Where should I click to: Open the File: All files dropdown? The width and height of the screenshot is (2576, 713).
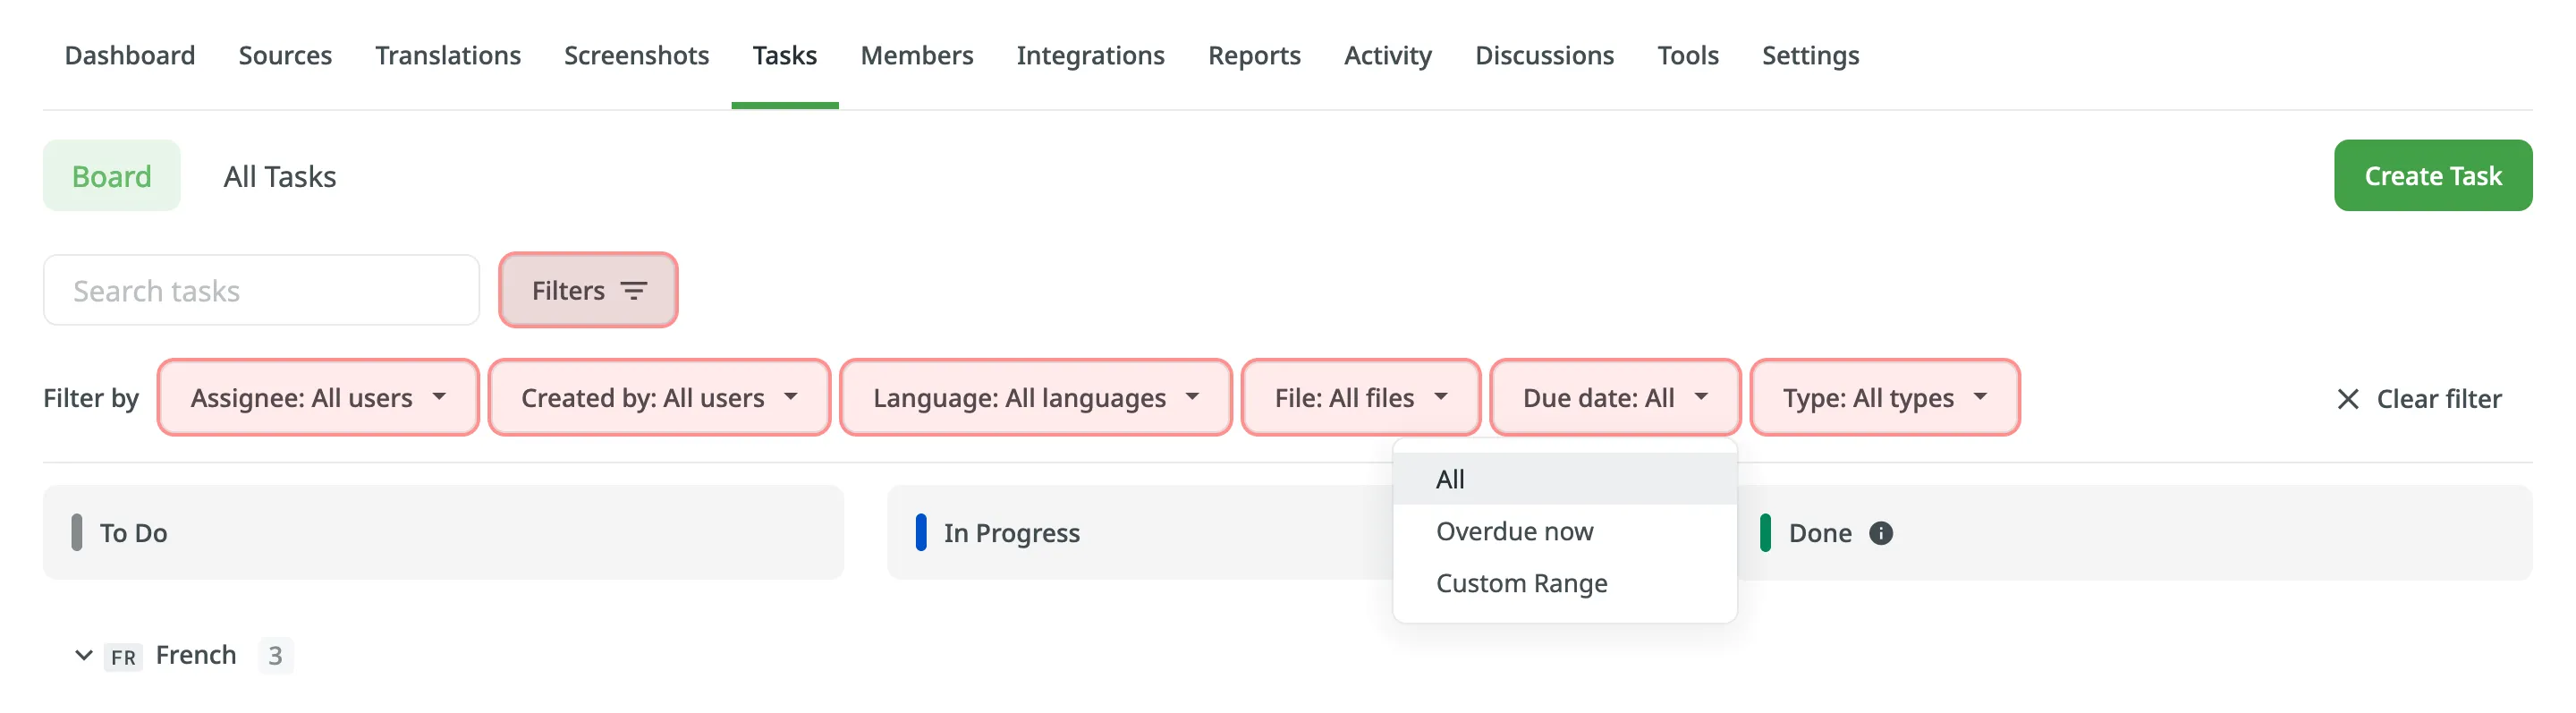[1360, 398]
